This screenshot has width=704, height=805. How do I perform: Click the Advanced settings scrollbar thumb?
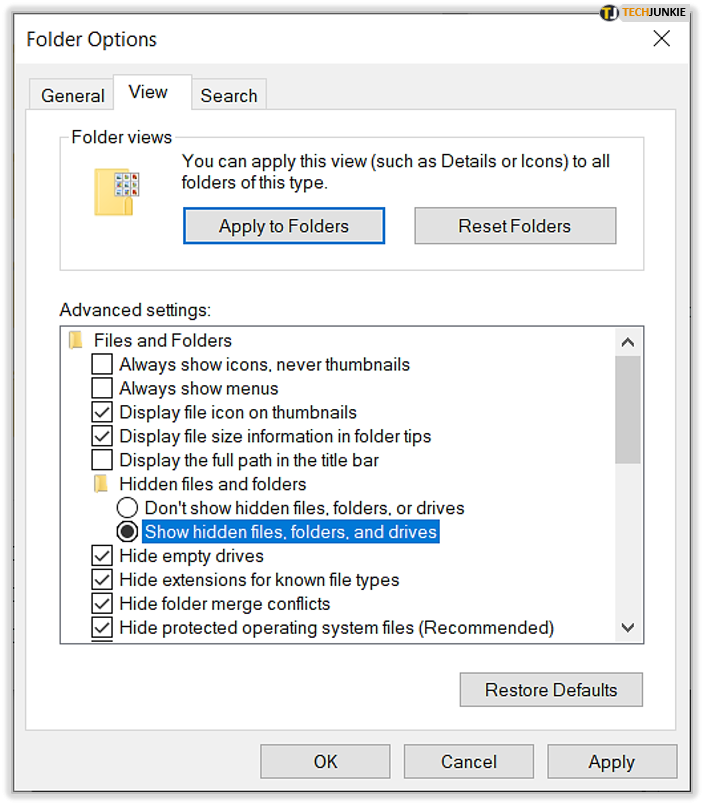coord(627,410)
